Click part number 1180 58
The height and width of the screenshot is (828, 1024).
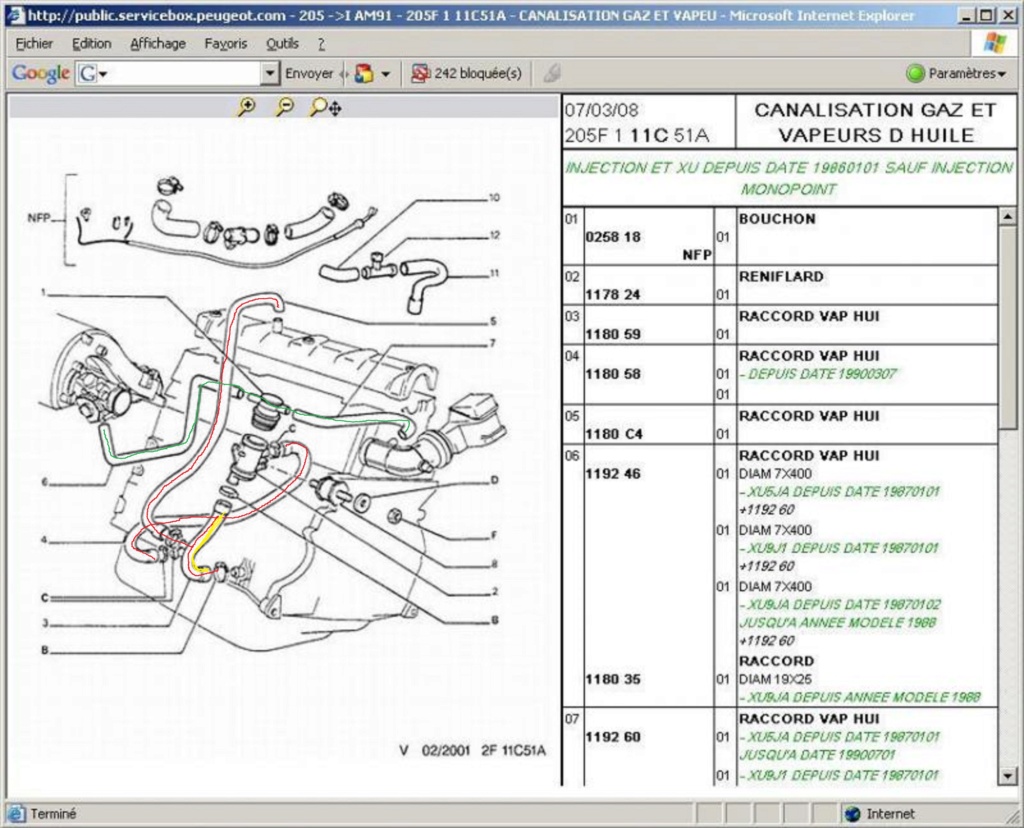click(x=613, y=374)
